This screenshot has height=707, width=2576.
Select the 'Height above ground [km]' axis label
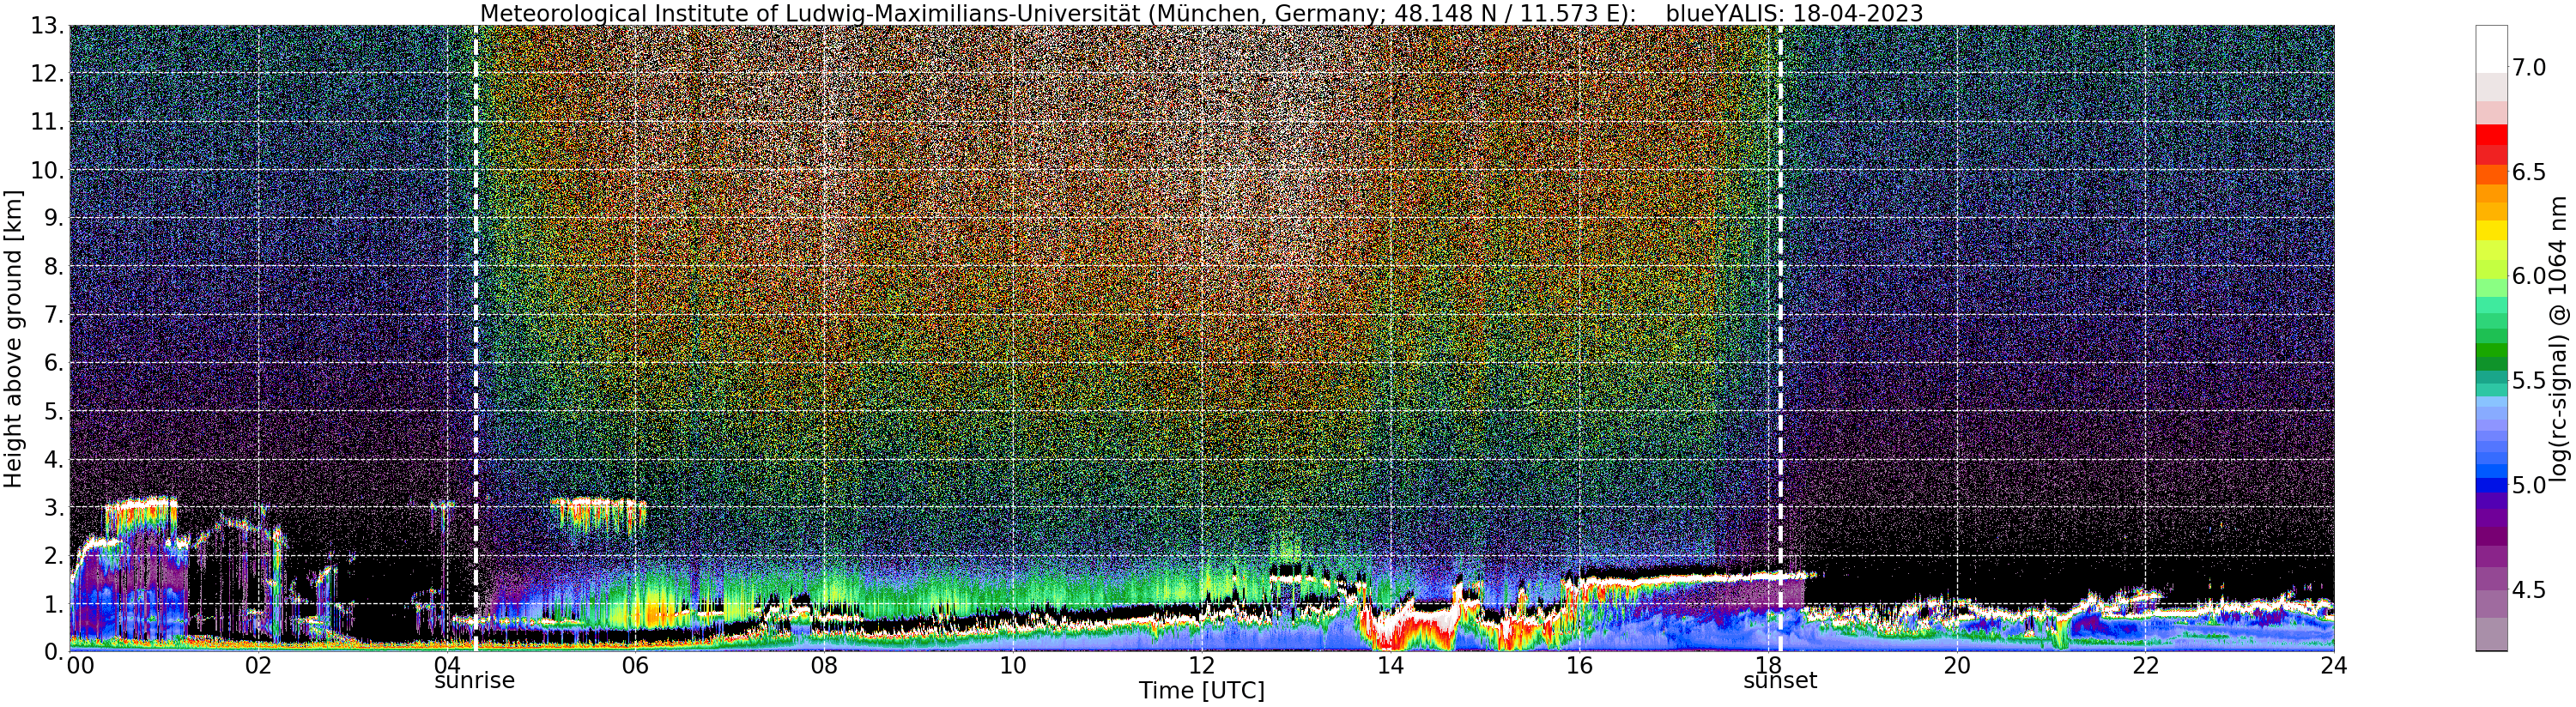(13, 339)
